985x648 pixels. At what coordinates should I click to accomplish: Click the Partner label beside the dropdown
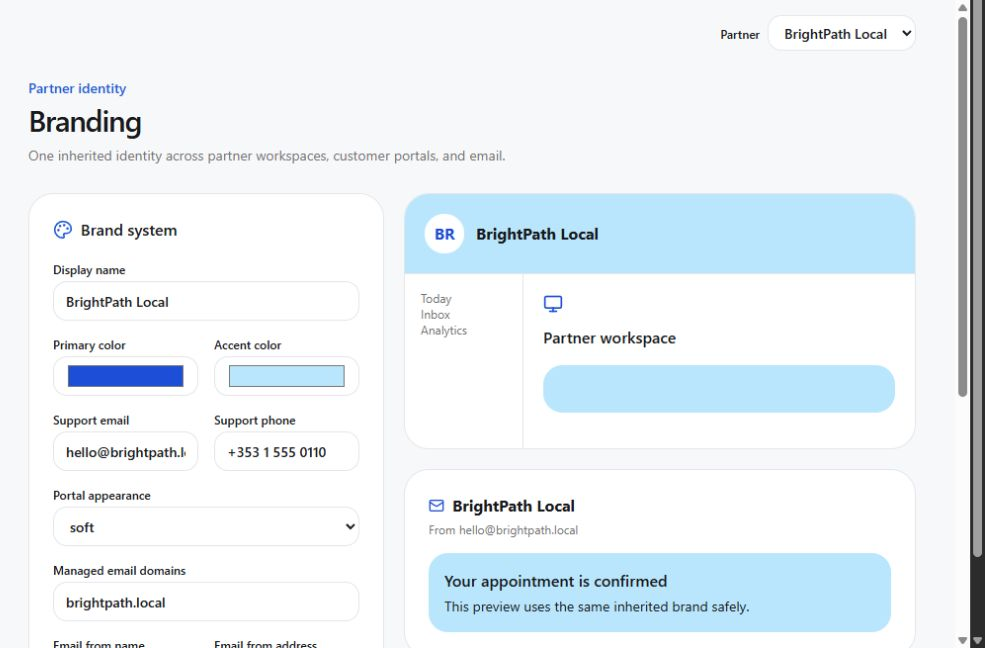click(739, 35)
